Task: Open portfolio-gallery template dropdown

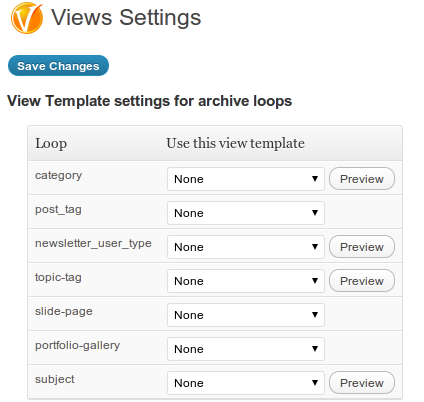Action: (x=246, y=349)
